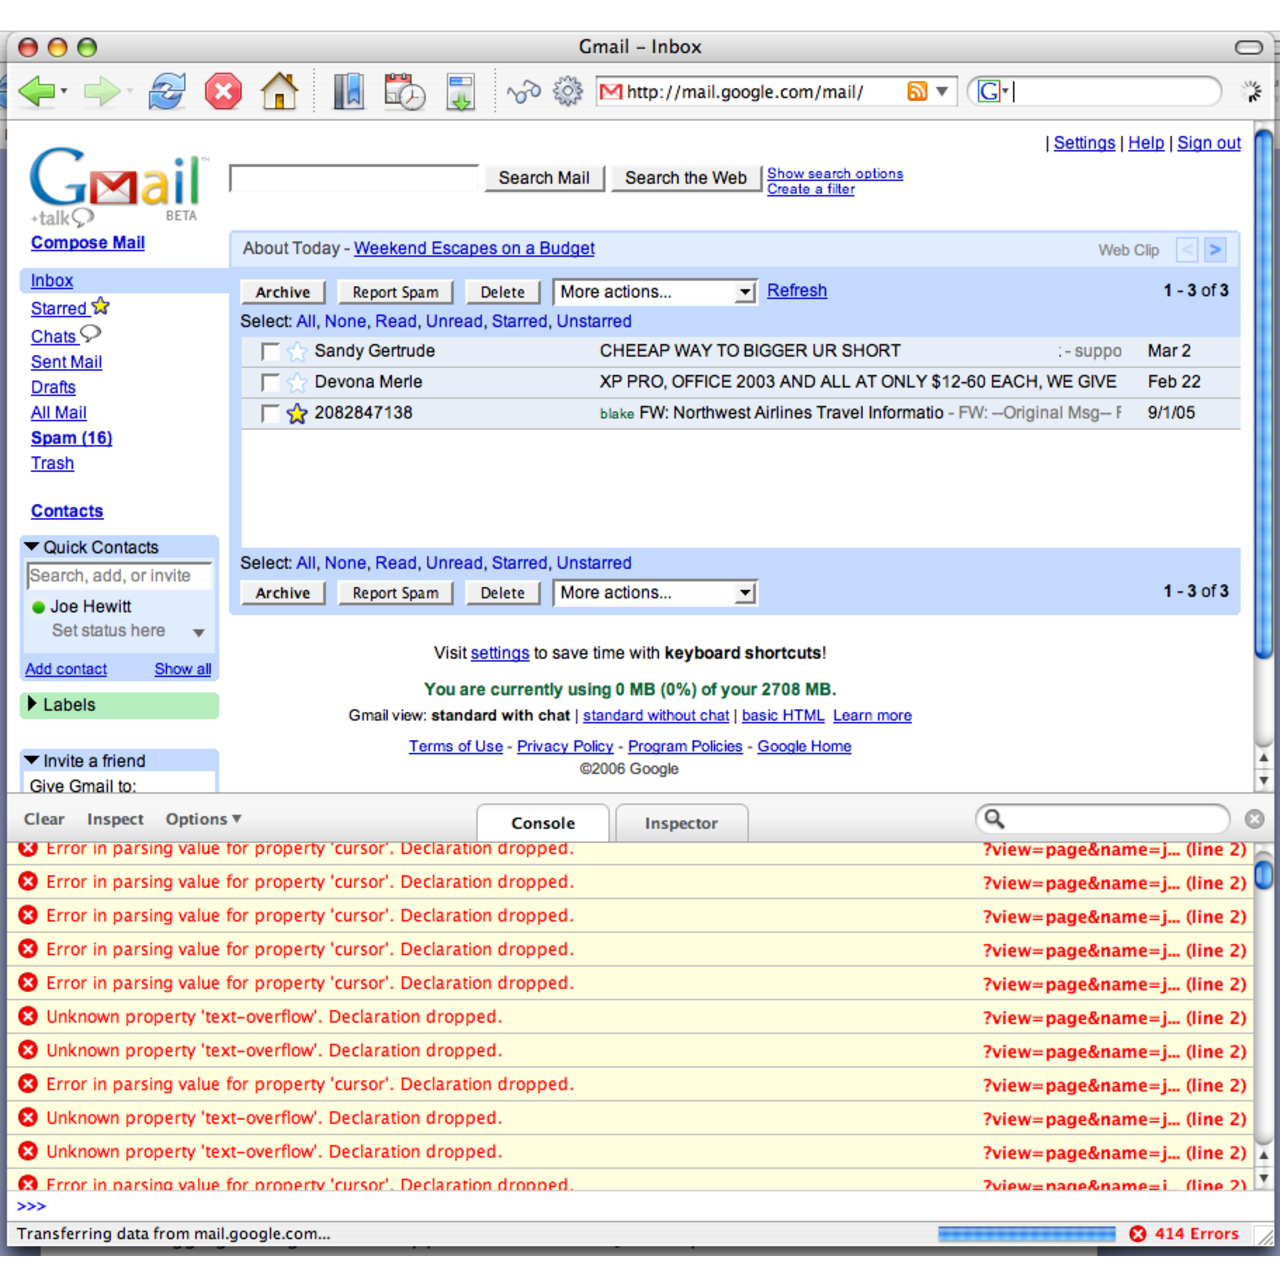Check the 2082847138 message checkbox

pyautogui.click(x=270, y=414)
